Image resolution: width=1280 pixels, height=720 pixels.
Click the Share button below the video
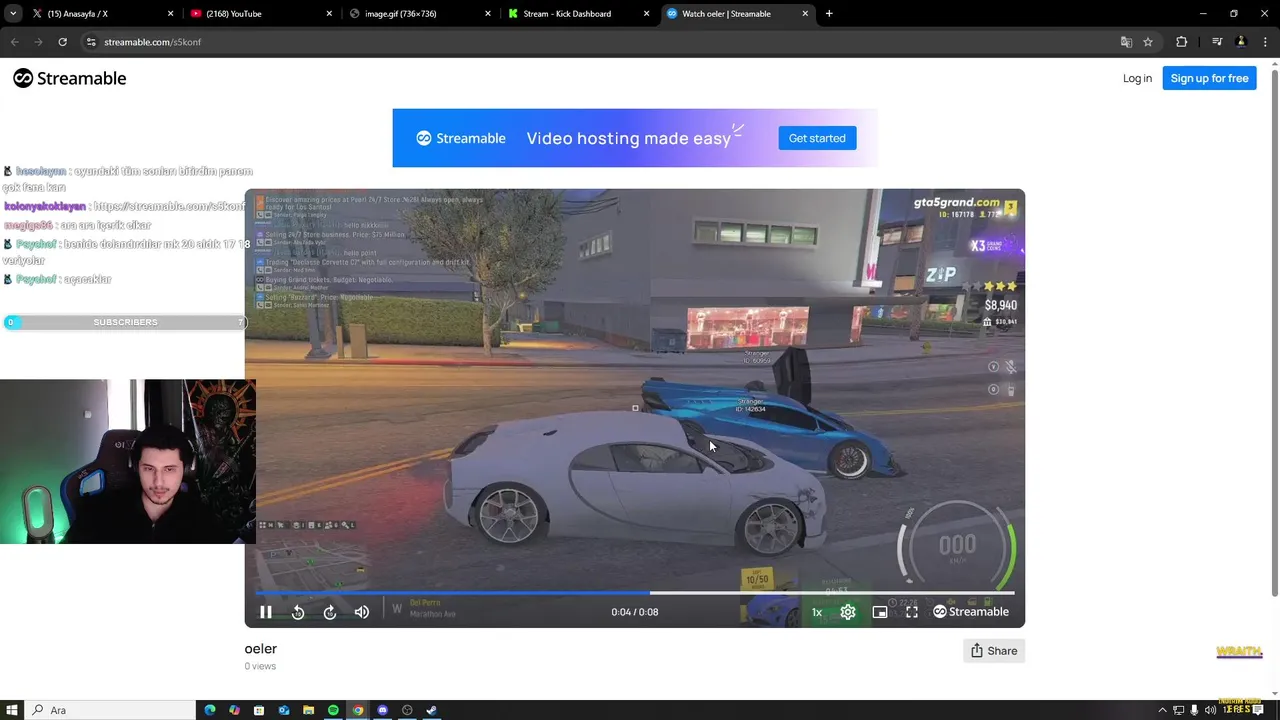click(x=994, y=651)
